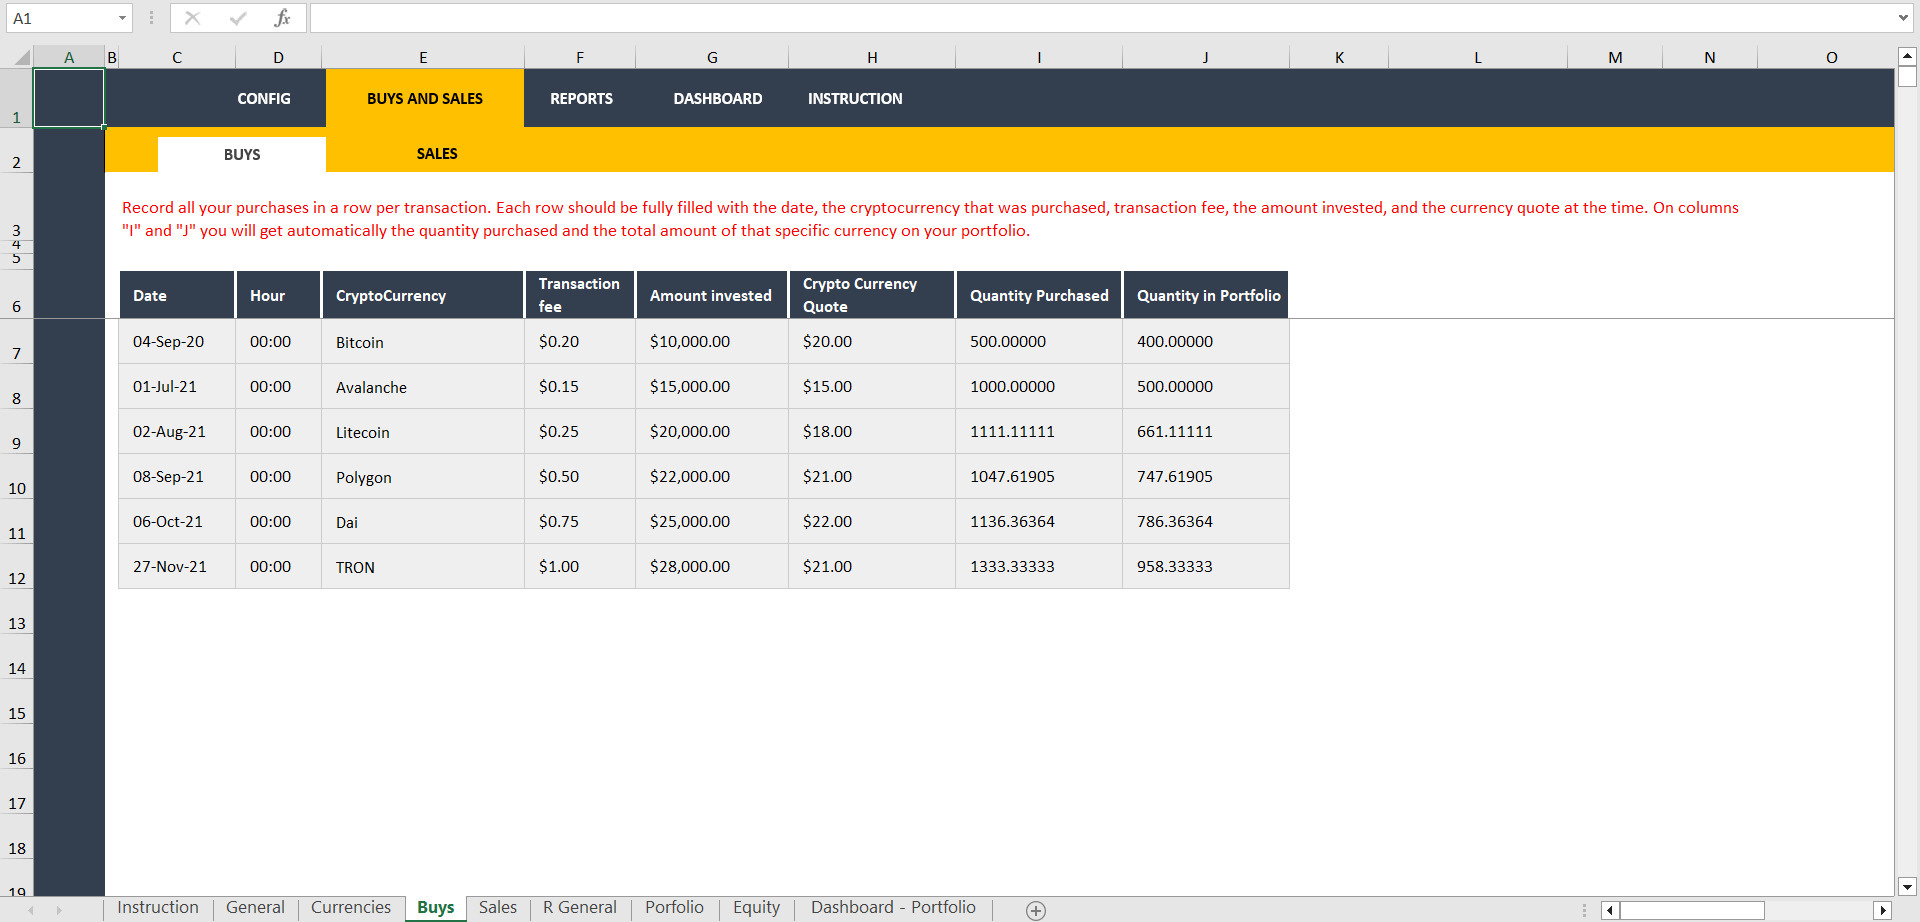
Task: Click the Select All corner triangle
Action: coord(20,57)
